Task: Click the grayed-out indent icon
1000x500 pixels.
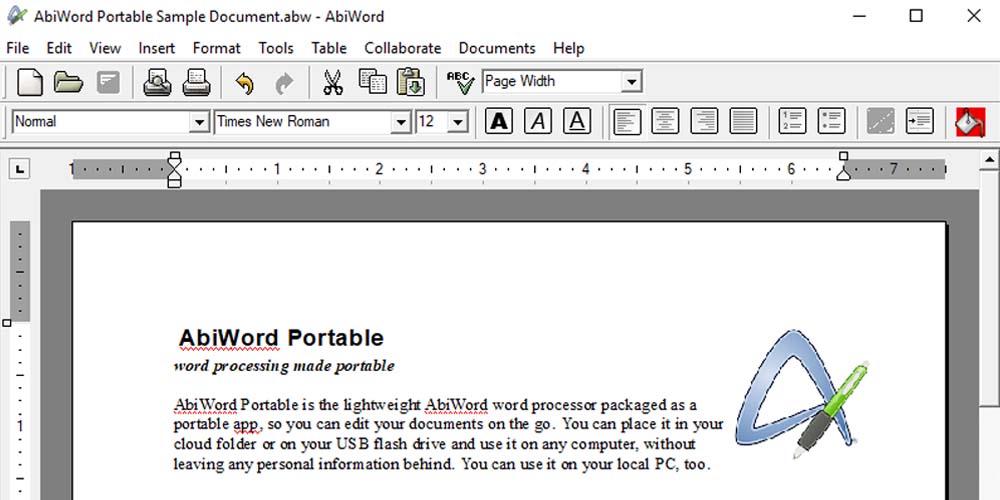Action: pos(880,121)
